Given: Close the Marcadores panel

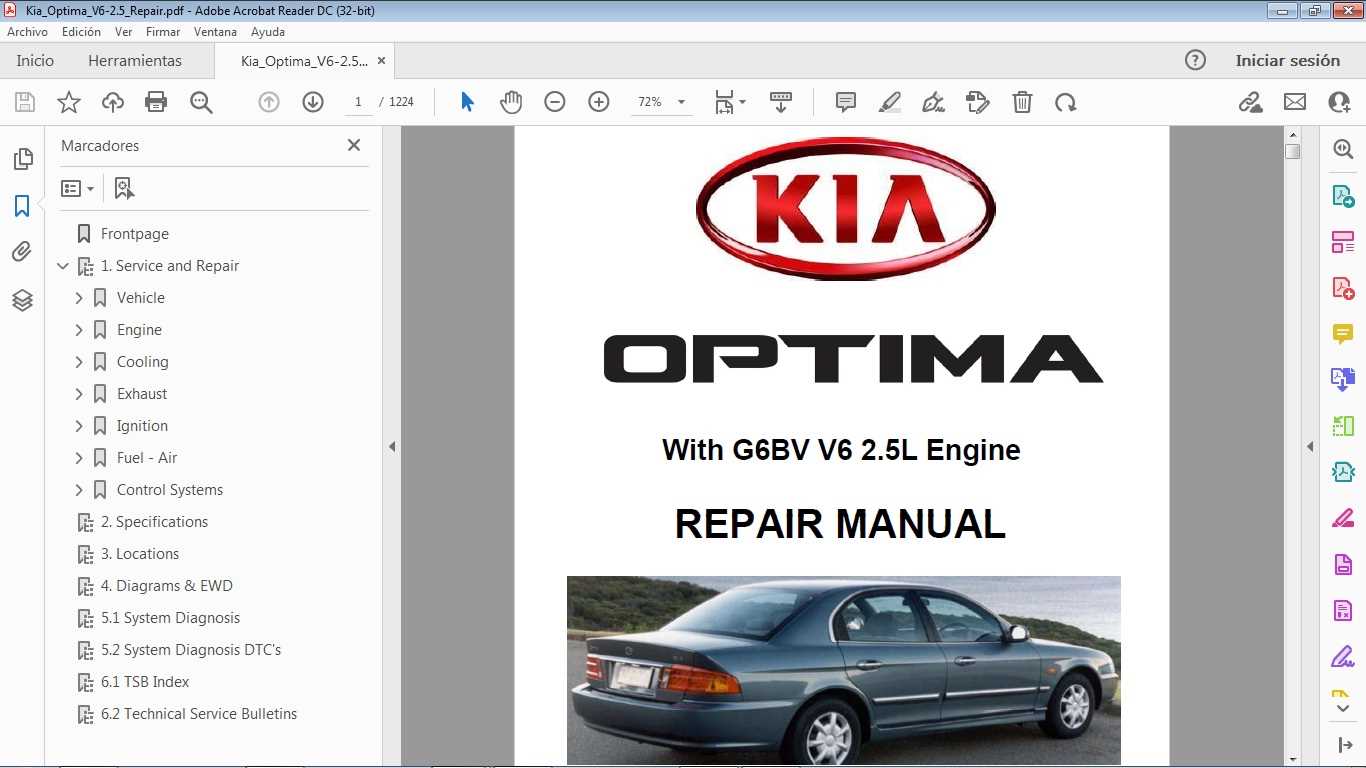Looking at the screenshot, I should [354, 145].
